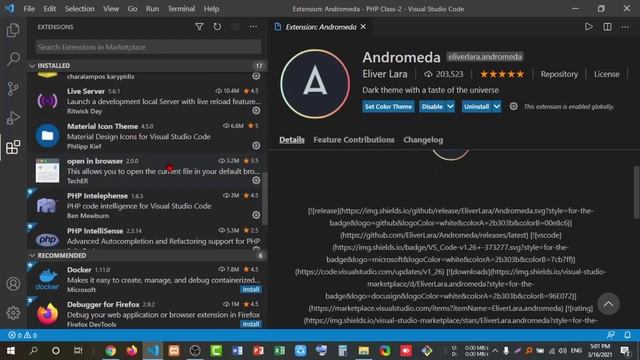Open the Selection menu
Screen dimensions: 640x360
(79, 9)
